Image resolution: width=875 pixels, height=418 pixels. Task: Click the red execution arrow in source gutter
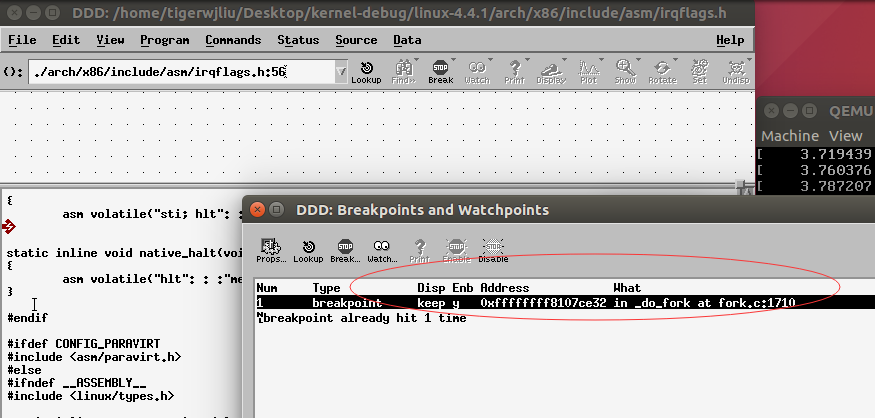click(8, 226)
